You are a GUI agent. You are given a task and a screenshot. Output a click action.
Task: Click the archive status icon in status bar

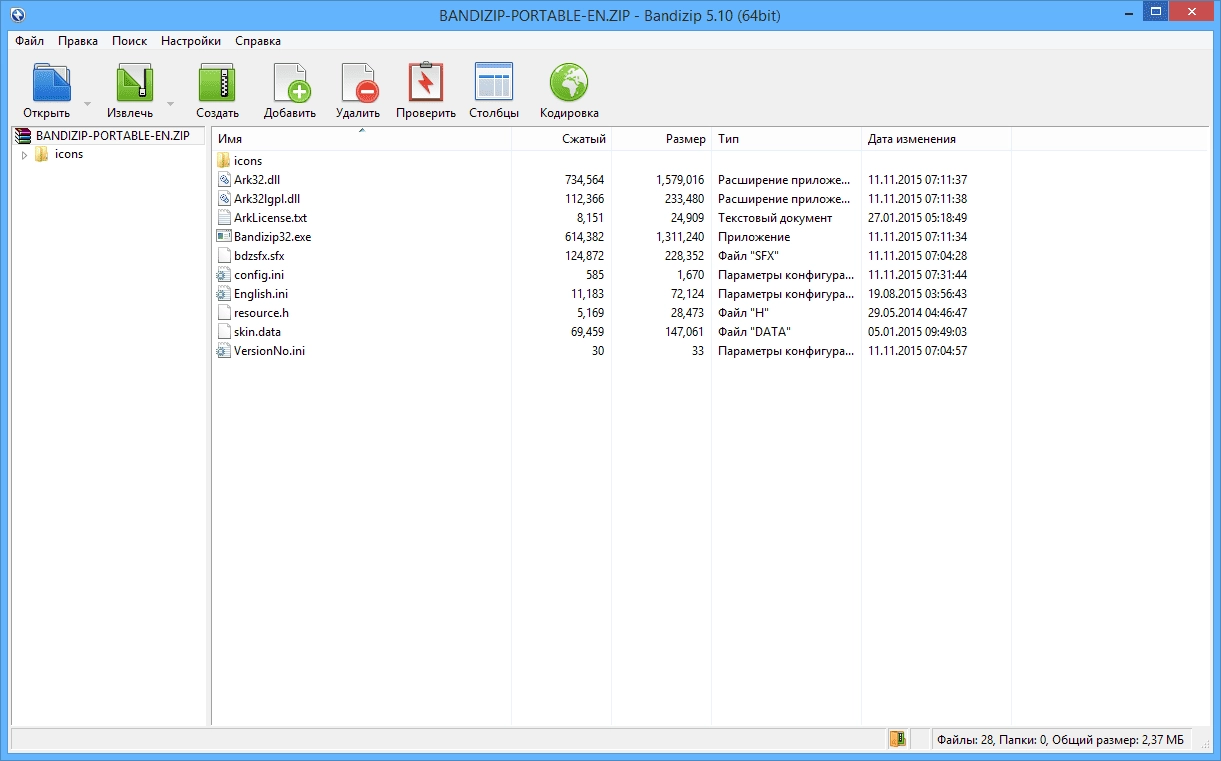(x=898, y=740)
